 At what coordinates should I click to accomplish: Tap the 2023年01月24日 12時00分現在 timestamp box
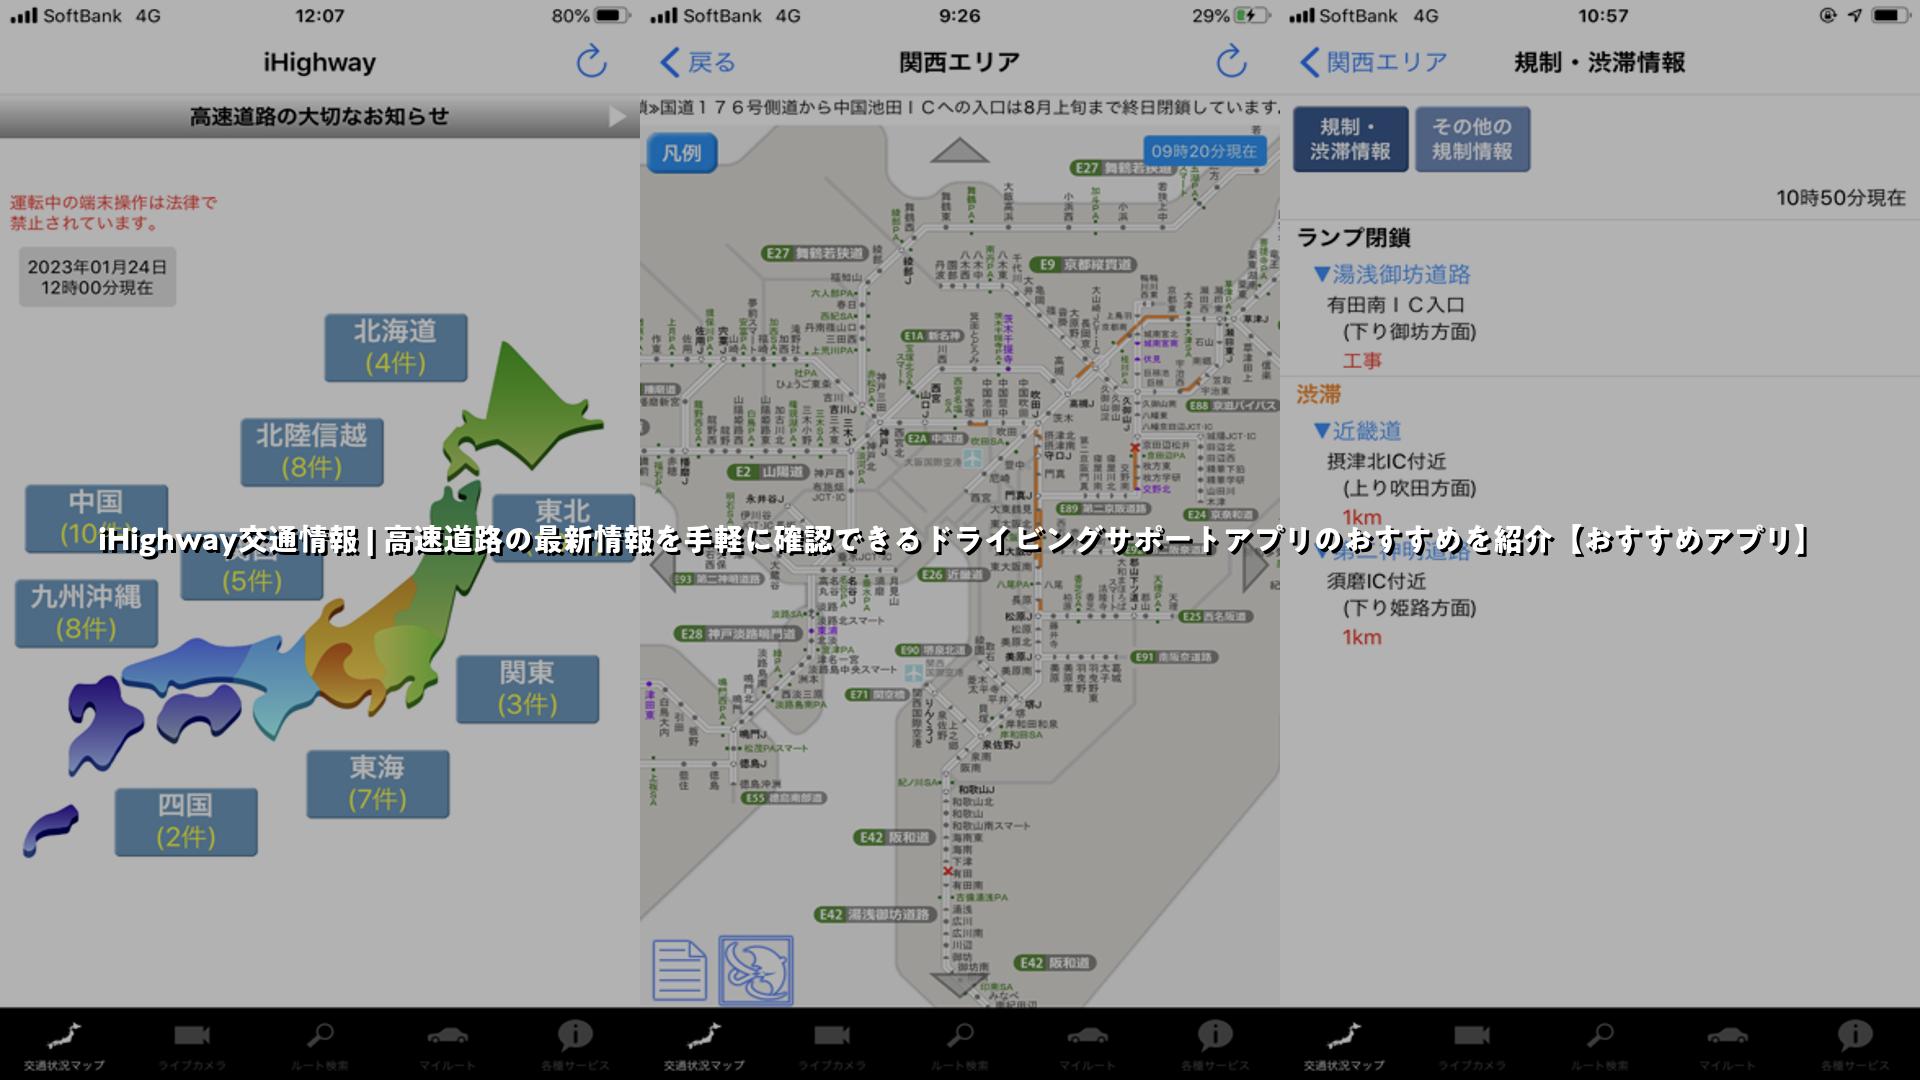[x=97, y=277]
